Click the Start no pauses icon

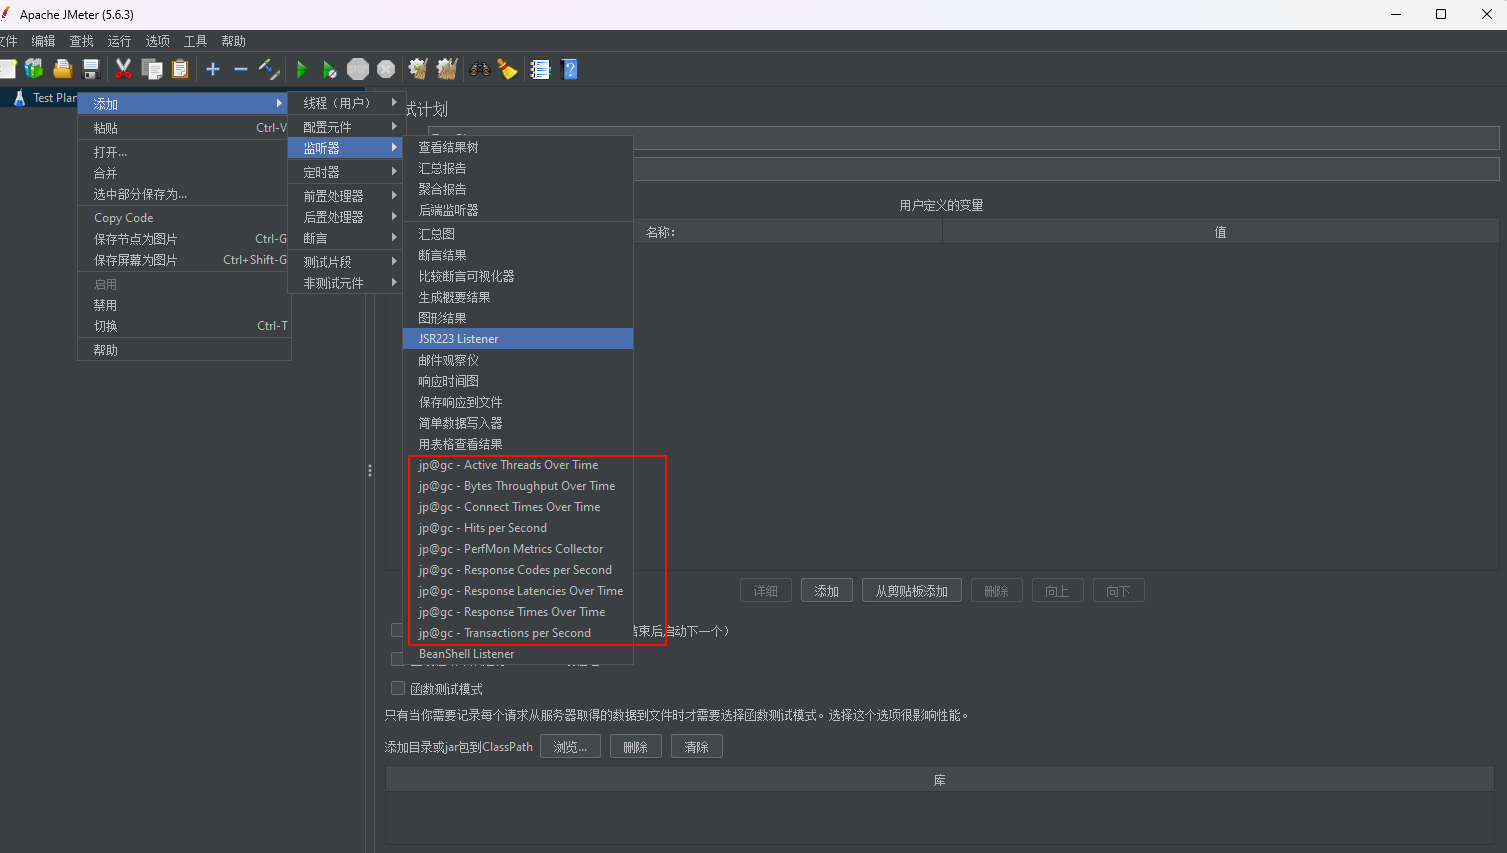[x=329, y=69]
